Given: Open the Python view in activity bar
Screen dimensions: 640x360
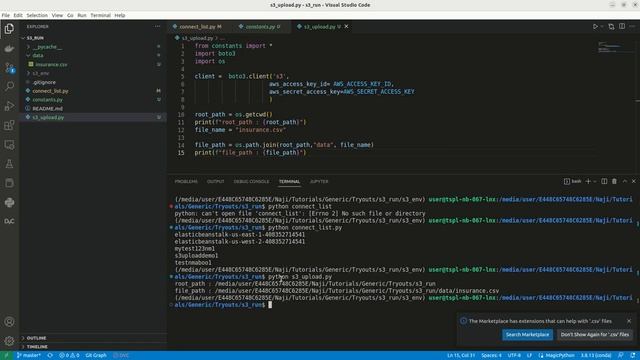Looking at the screenshot, I should point(9,202).
